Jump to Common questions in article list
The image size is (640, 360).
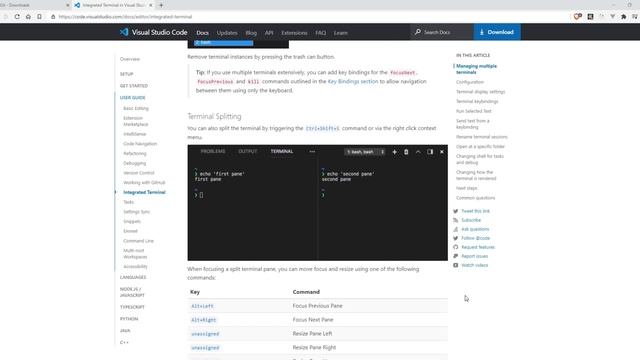tap(476, 198)
